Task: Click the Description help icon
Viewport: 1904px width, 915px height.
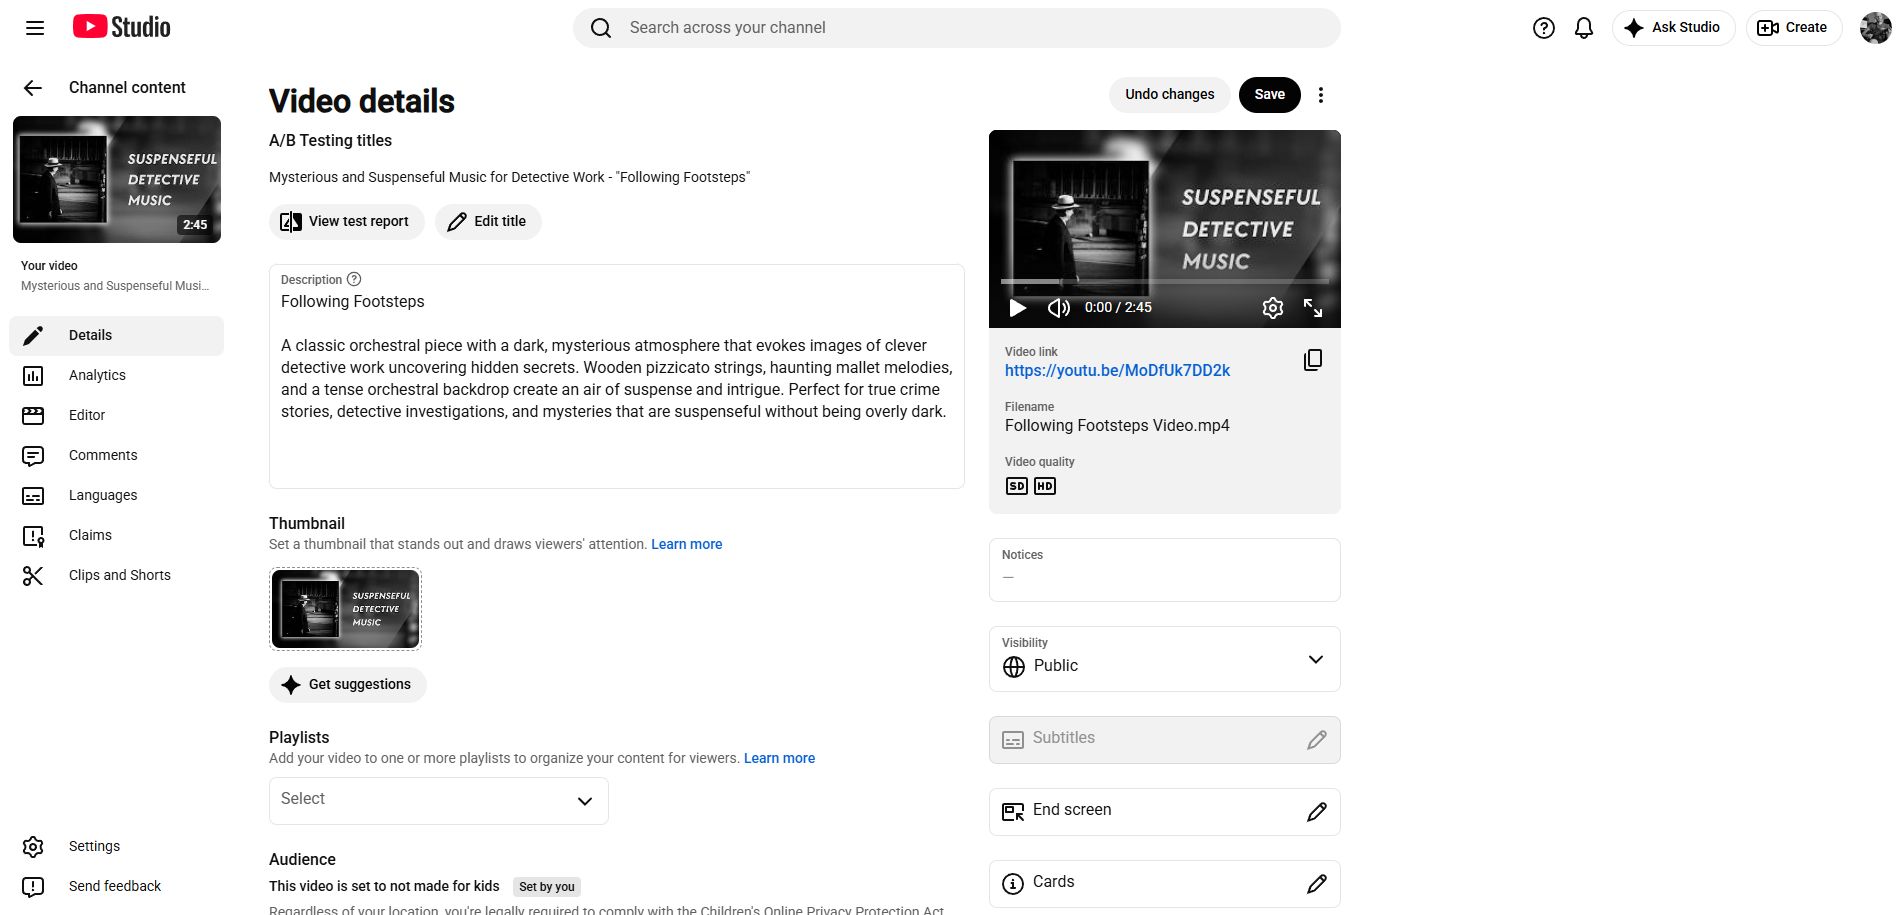Action: 354,280
